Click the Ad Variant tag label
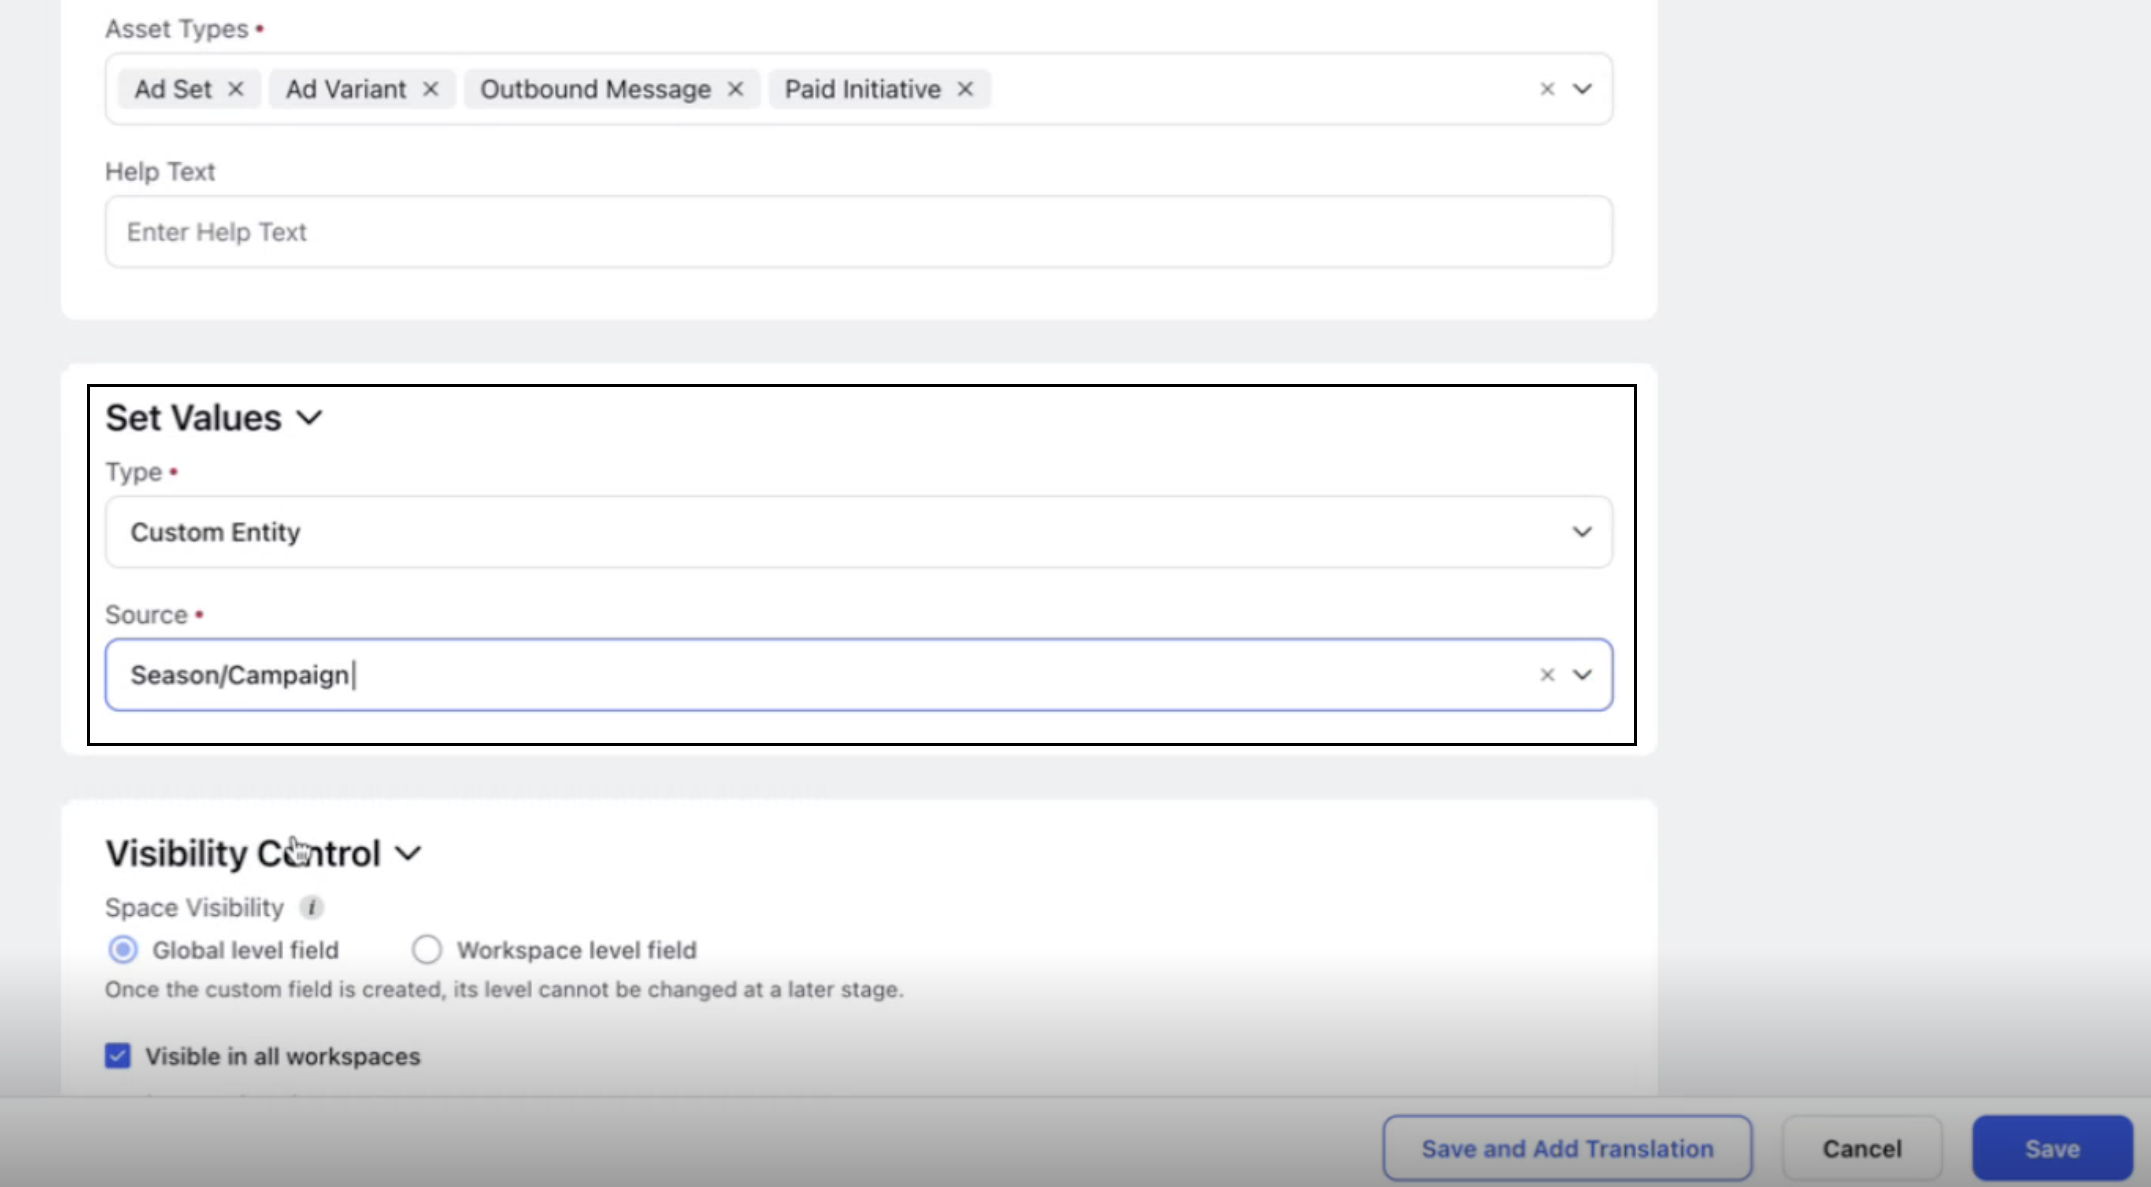Screen dimensions: 2151x1187 [346, 89]
